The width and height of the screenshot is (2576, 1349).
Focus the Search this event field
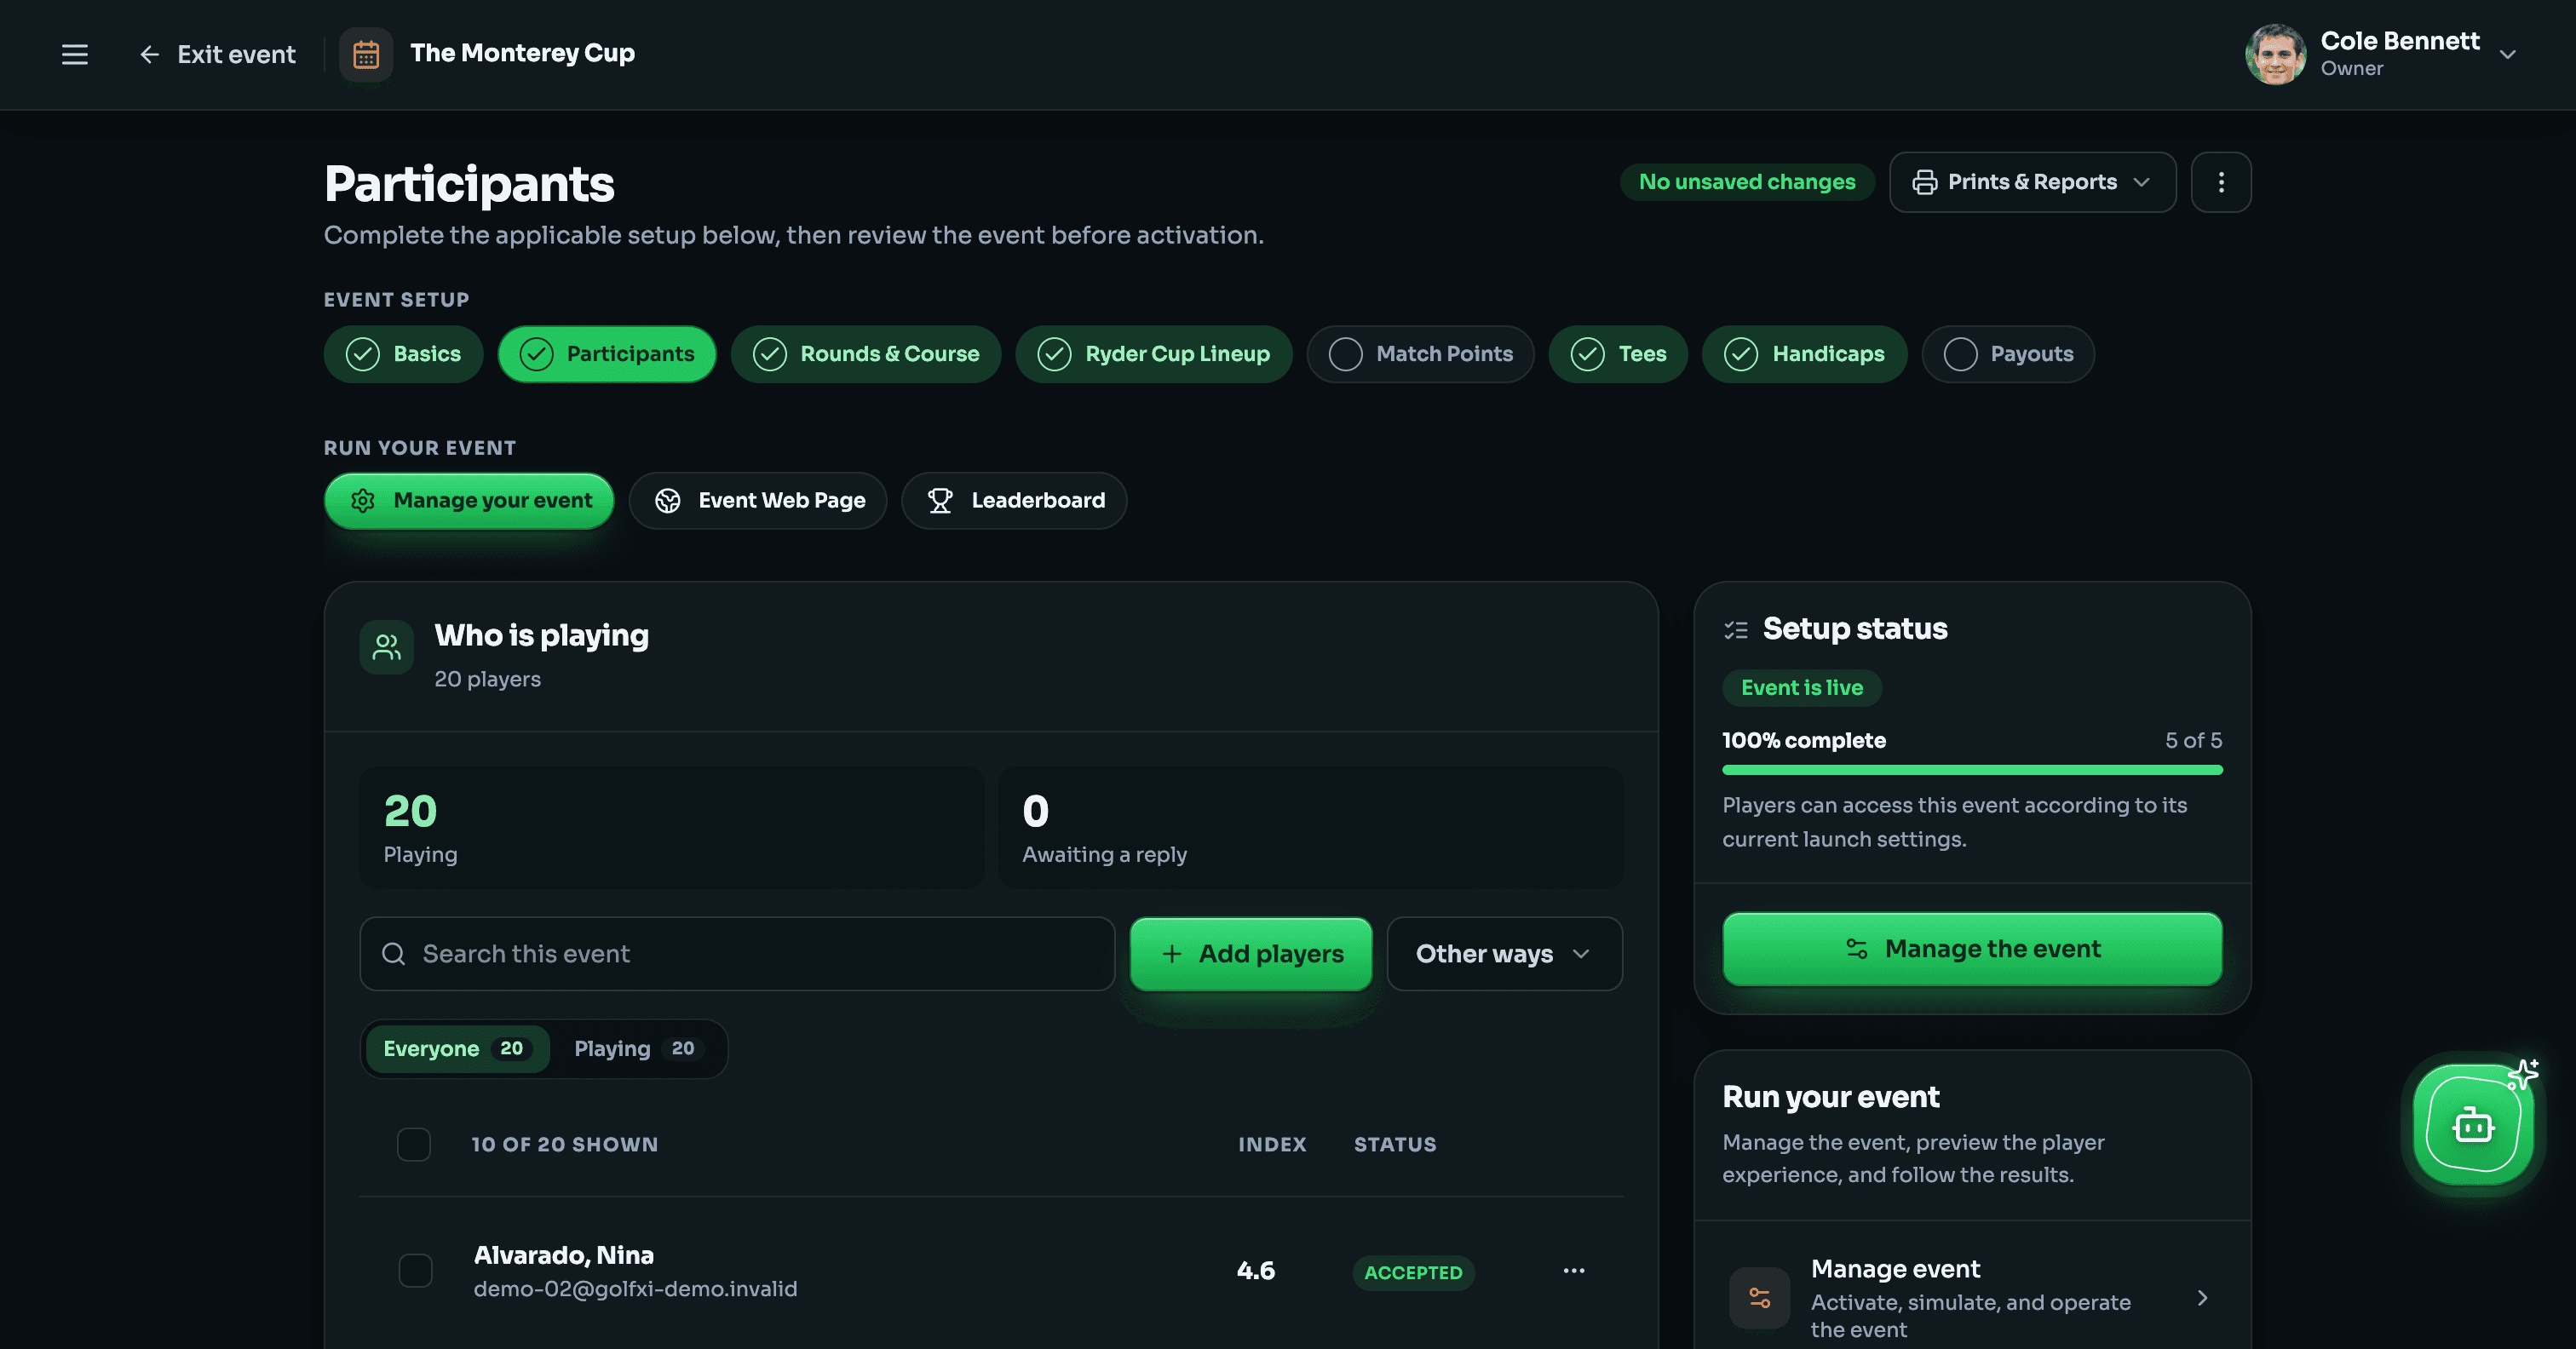click(x=737, y=954)
